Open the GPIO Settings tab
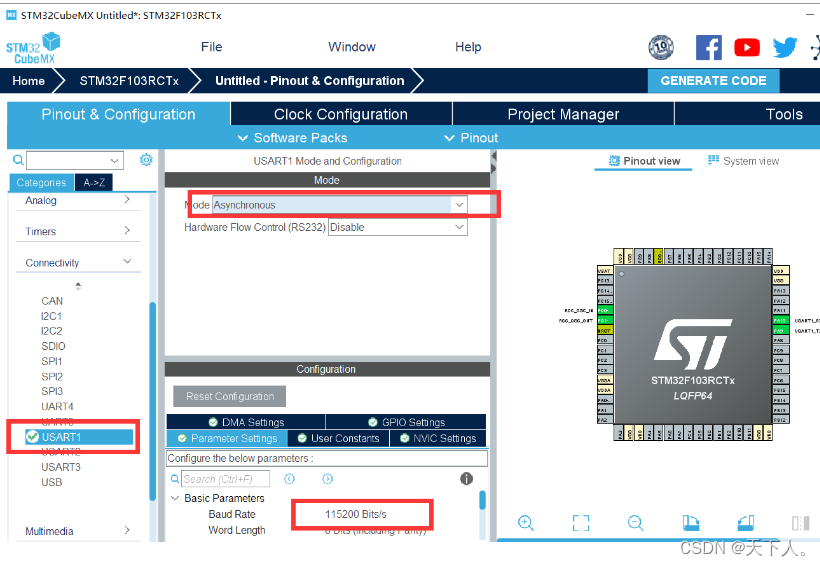This screenshot has height=566, width=820. [x=406, y=422]
